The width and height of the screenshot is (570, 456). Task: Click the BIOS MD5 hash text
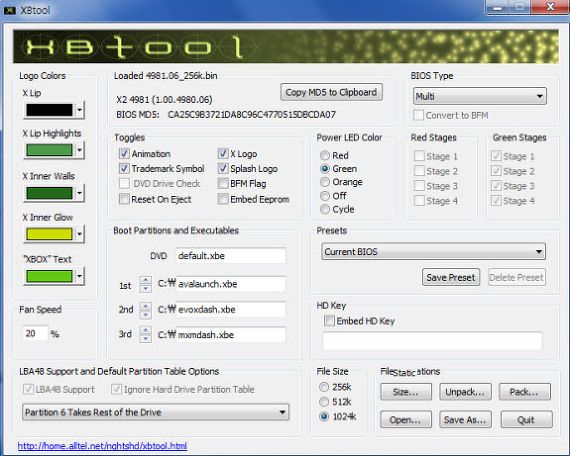[x=252, y=115]
